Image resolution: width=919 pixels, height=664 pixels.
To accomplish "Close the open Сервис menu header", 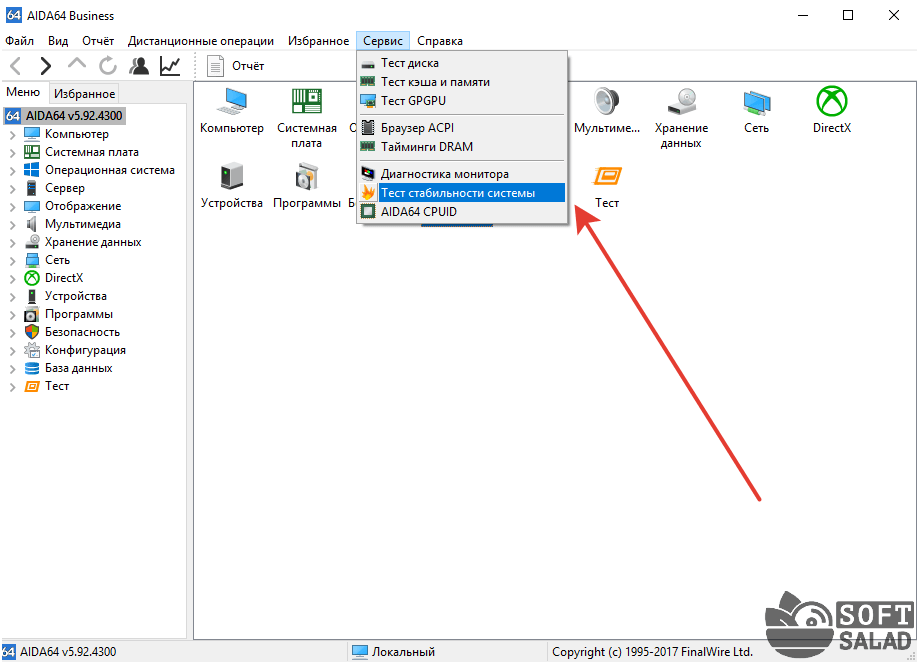I will coord(383,41).
